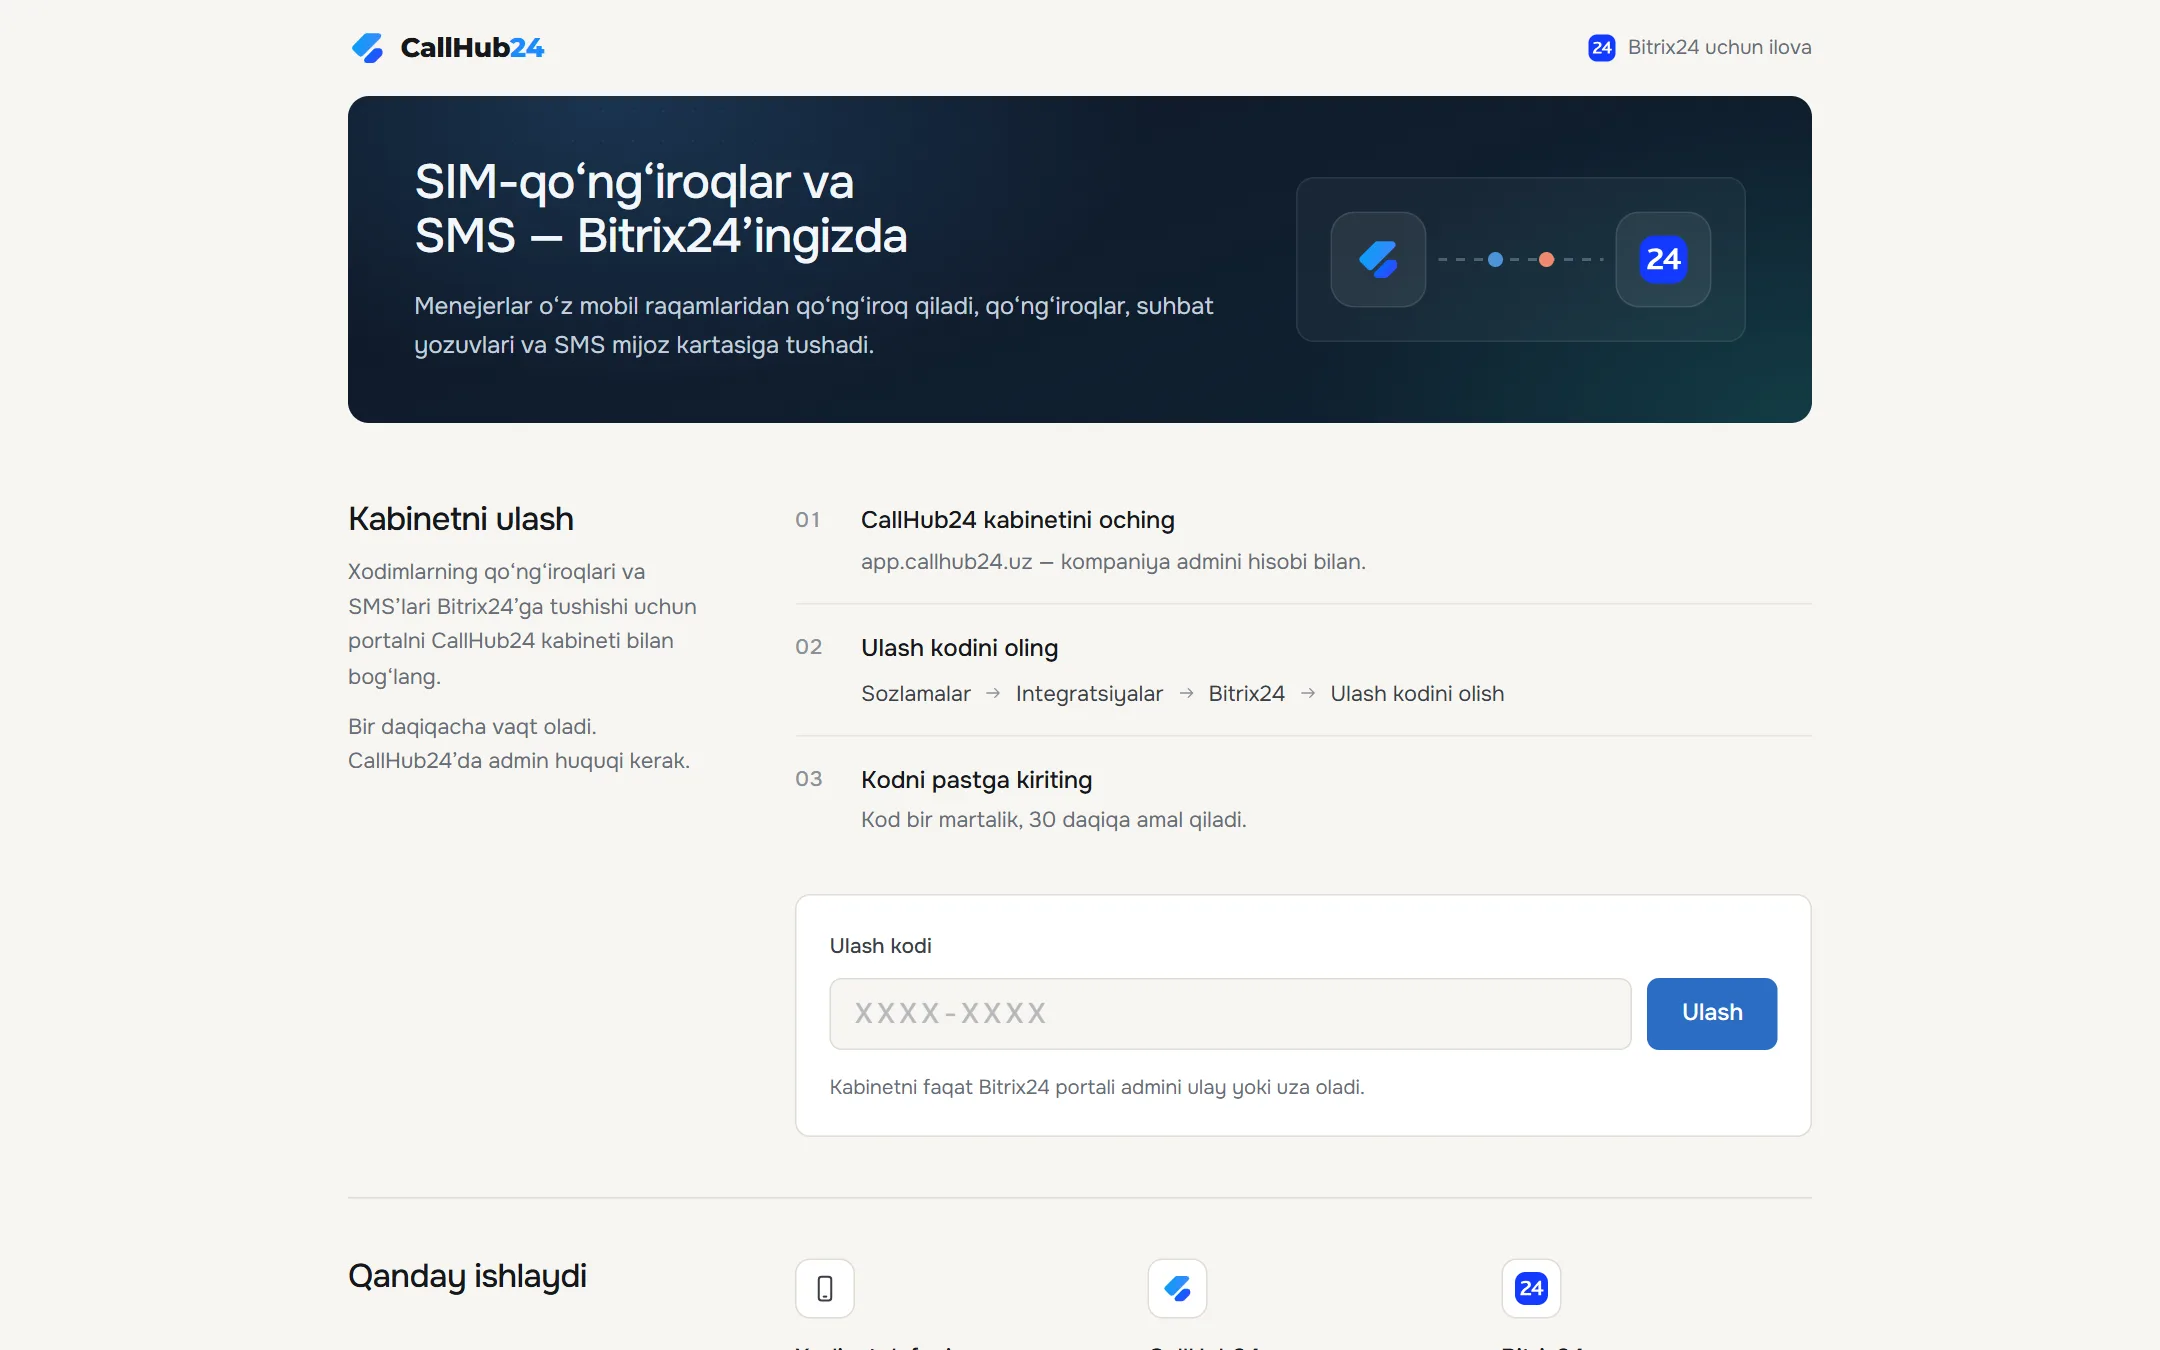Click the step number '03'
The width and height of the screenshot is (2160, 1350).
point(808,779)
